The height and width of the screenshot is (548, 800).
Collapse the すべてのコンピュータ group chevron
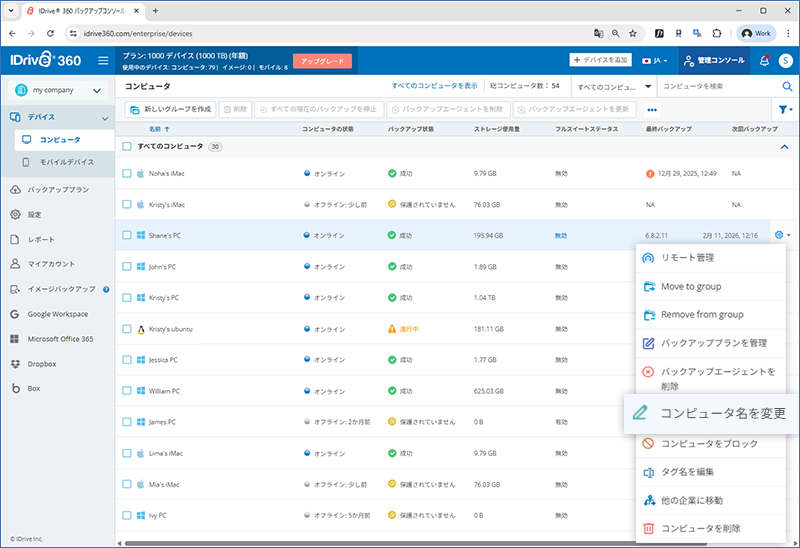click(783, 147)
